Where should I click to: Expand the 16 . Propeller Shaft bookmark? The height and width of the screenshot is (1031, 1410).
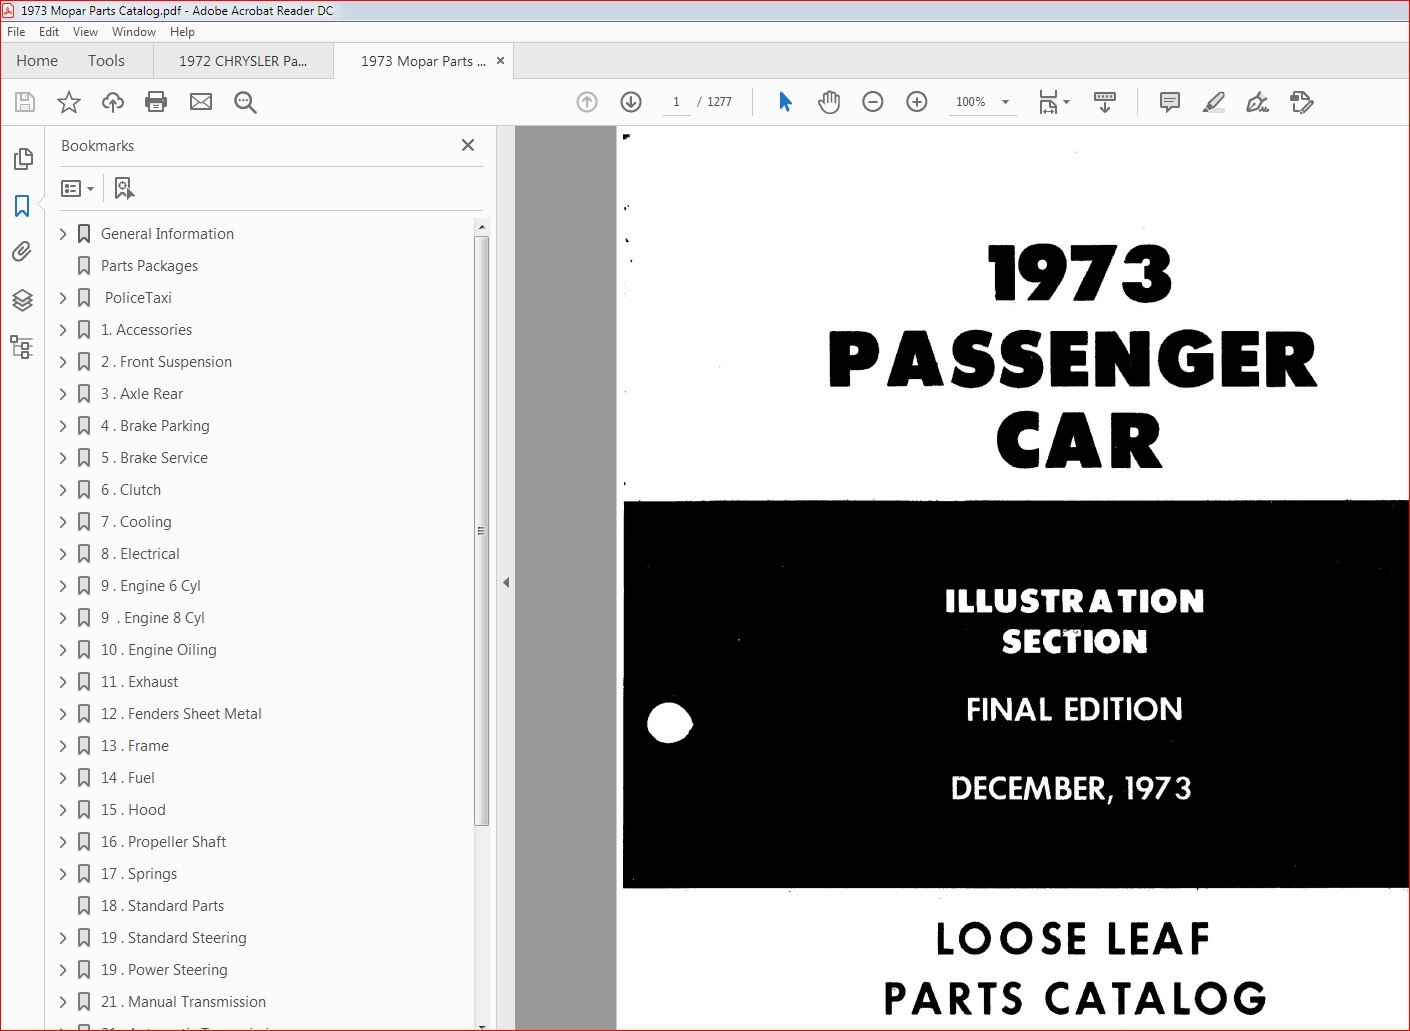tap(63, 842)
